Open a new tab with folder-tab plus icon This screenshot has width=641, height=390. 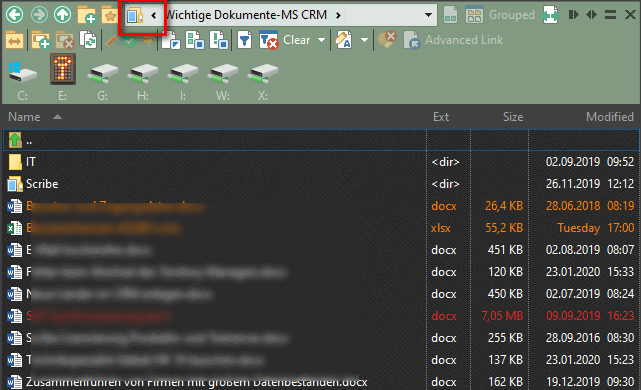pos(40,40)
